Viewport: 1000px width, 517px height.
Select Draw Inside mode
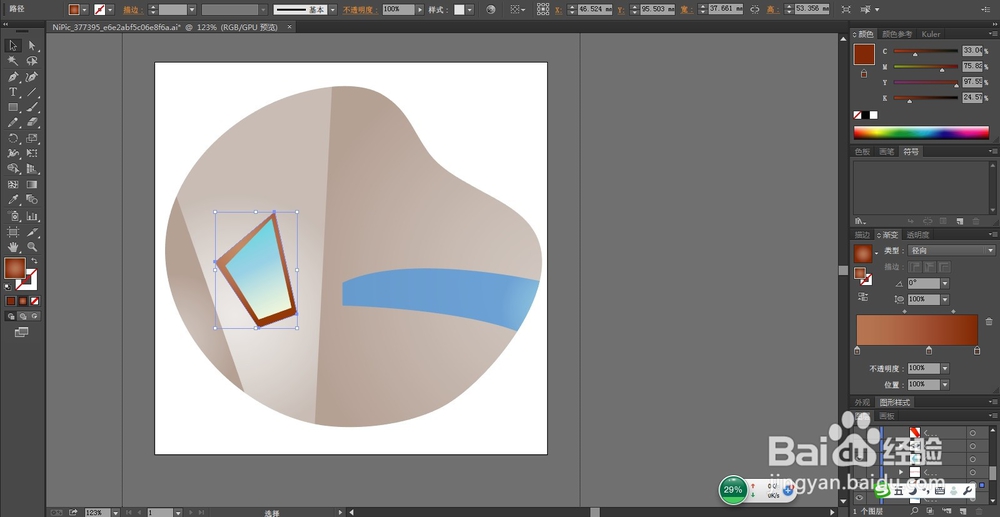click(35, 316)
